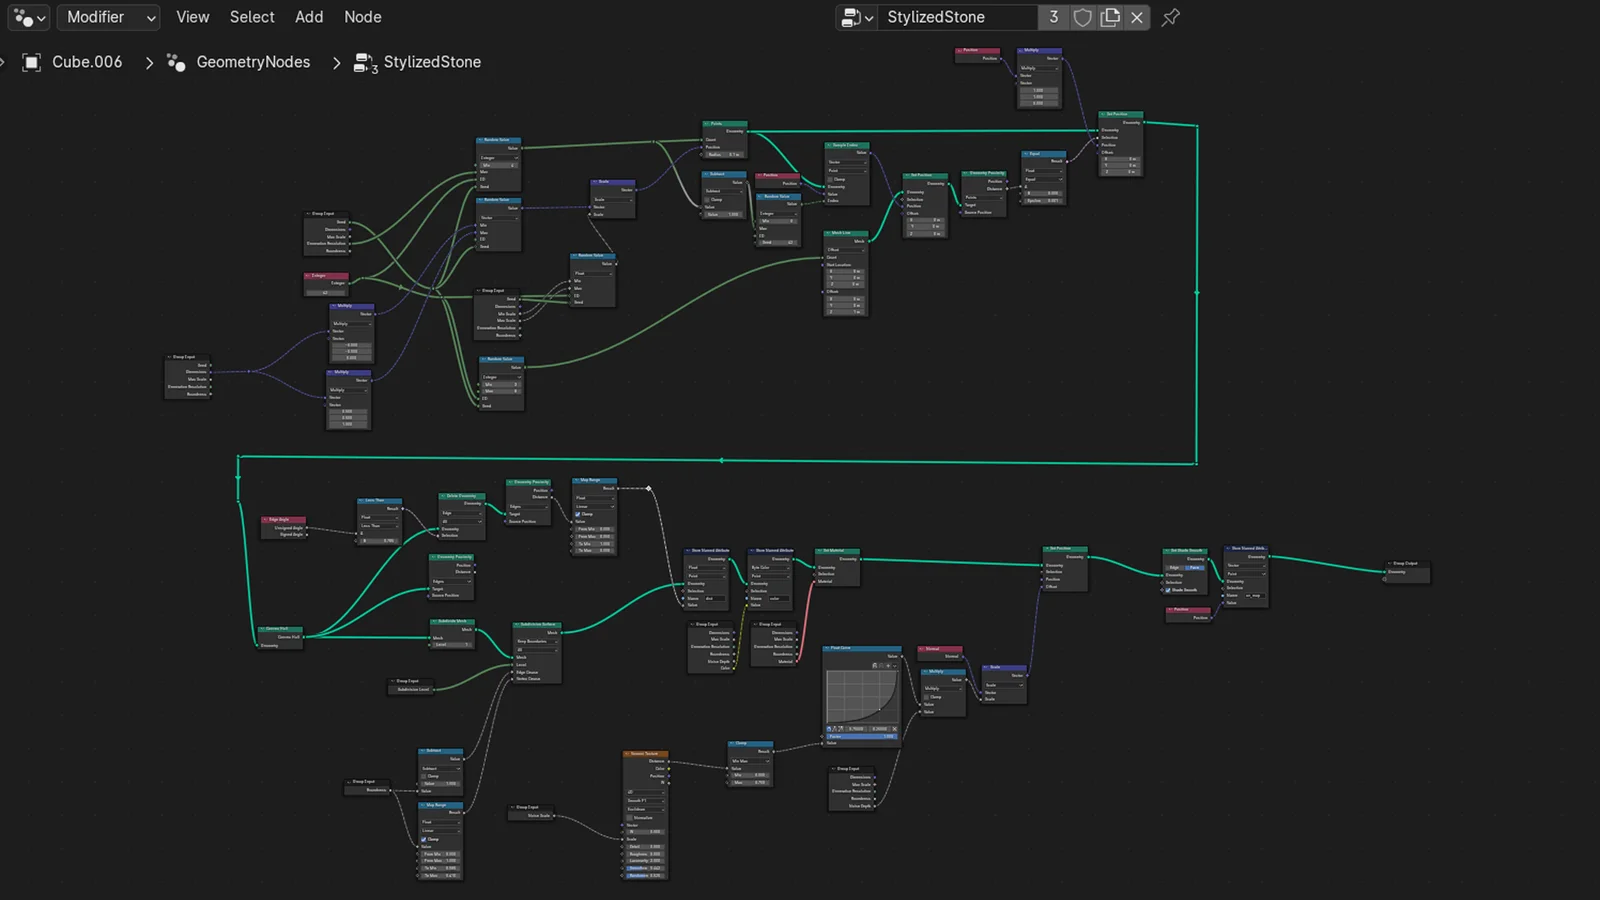
Task: Pin the current node tree
Action: point(1170,17)
